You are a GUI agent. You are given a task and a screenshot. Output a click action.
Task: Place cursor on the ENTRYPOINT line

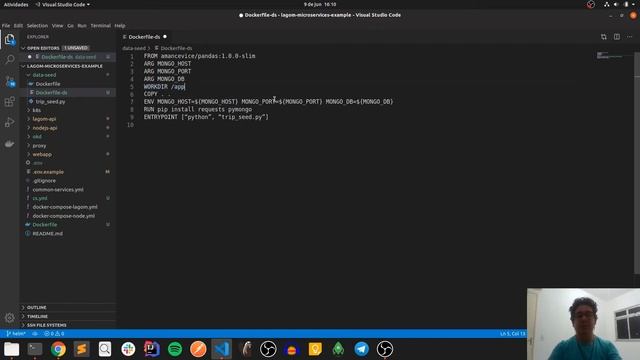(206, 117)
